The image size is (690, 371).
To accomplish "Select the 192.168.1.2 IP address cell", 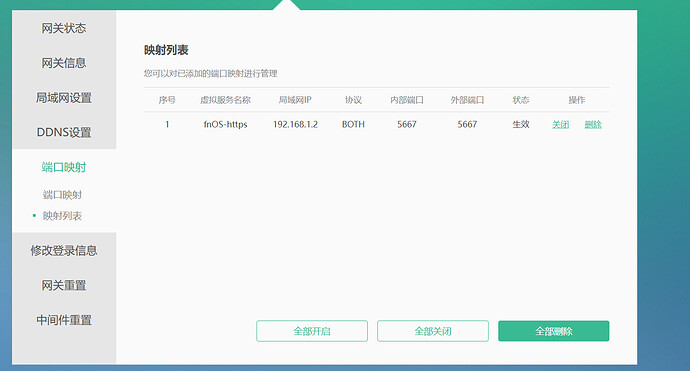I will 295,125.
